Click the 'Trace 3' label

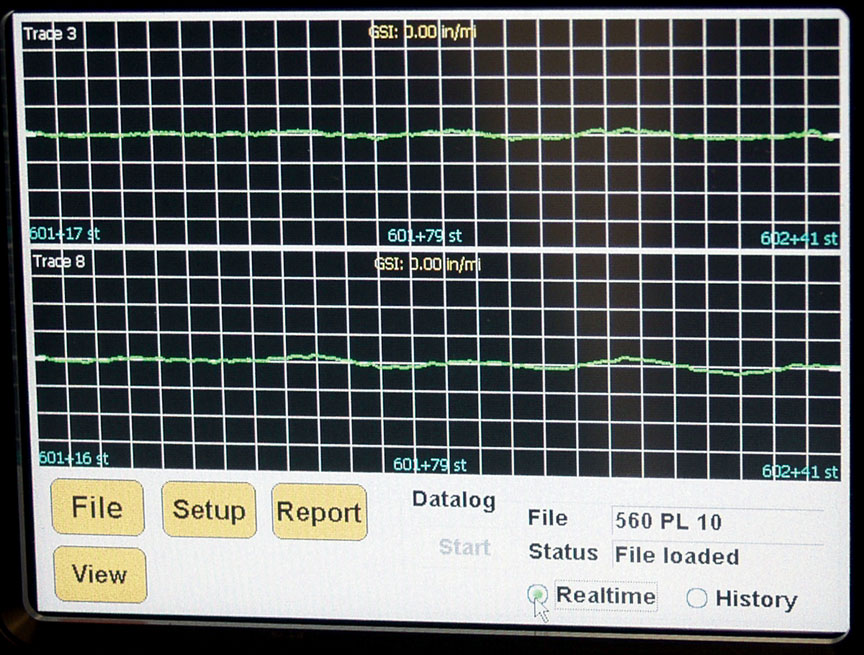pyautogui.click(x=50, y=34)
